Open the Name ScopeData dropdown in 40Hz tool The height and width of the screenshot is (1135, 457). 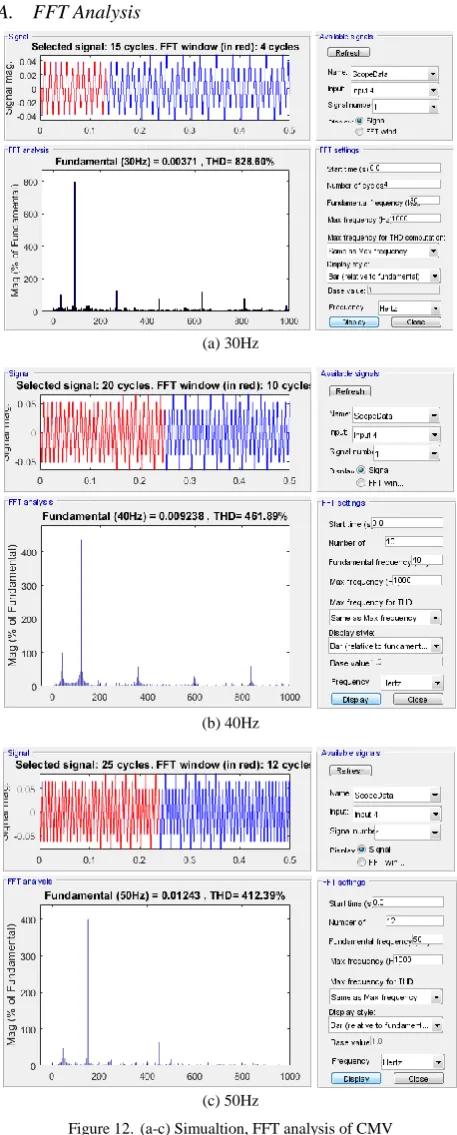[x=395, y=416]
